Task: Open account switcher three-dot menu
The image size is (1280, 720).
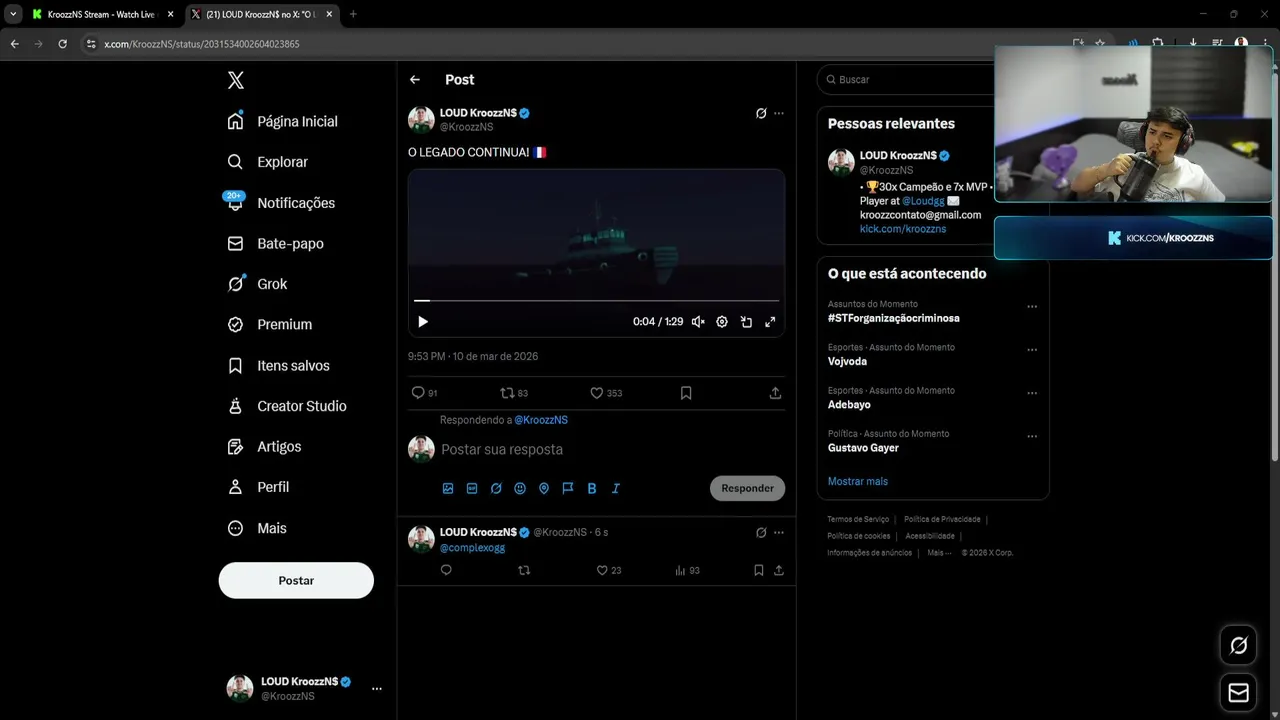Action: (x=377, y=689)
